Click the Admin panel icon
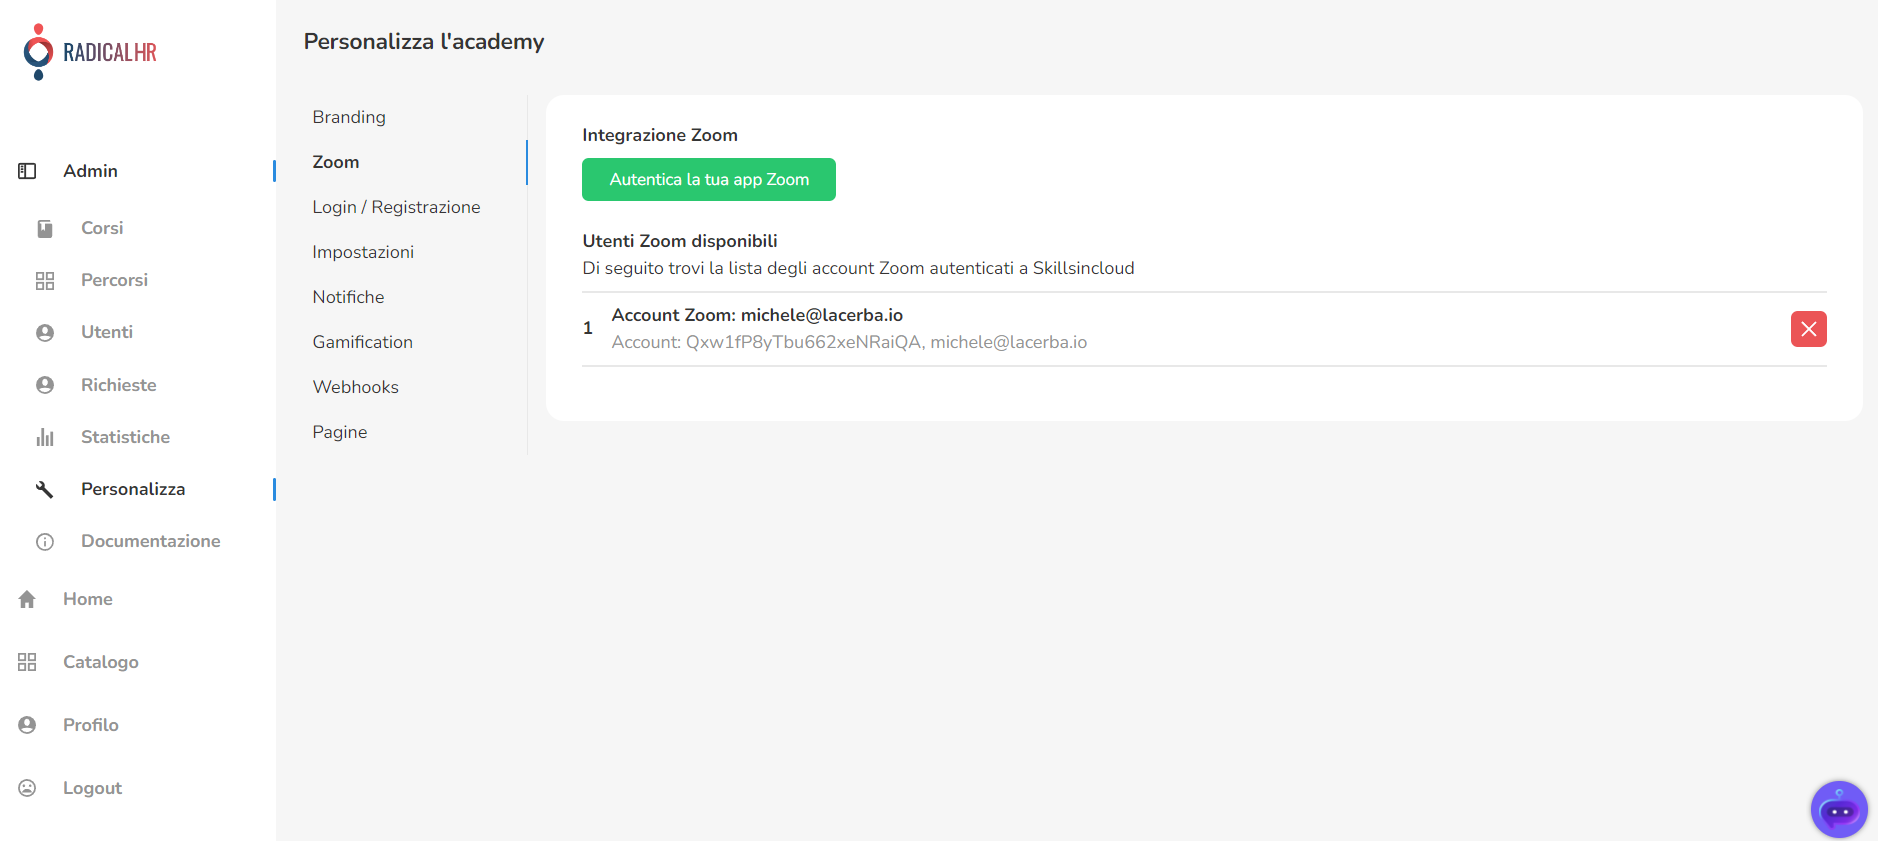Screen dimensions: 1878x841 pos(27,171)
